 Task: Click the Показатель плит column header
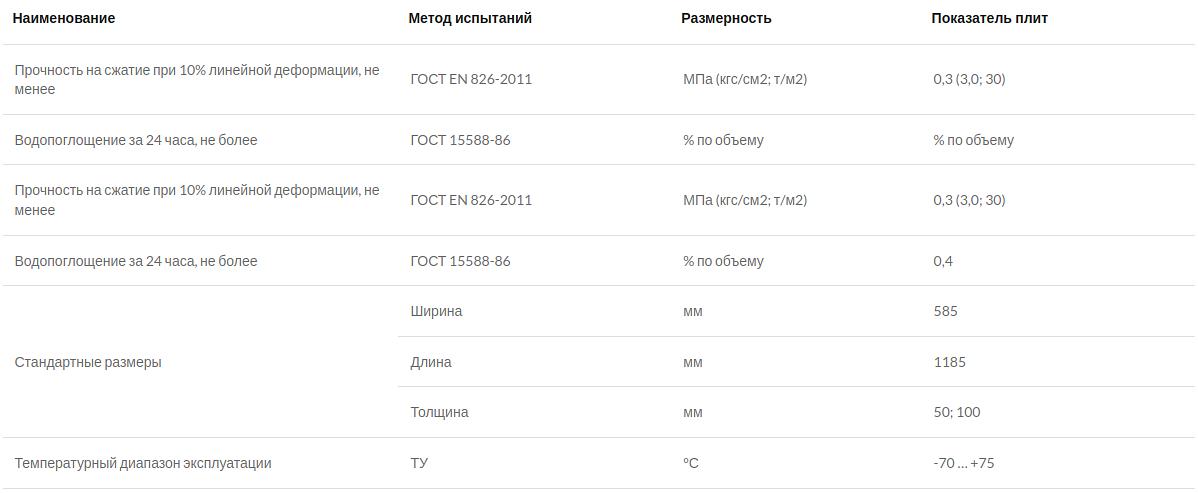[x=989, y=18]
